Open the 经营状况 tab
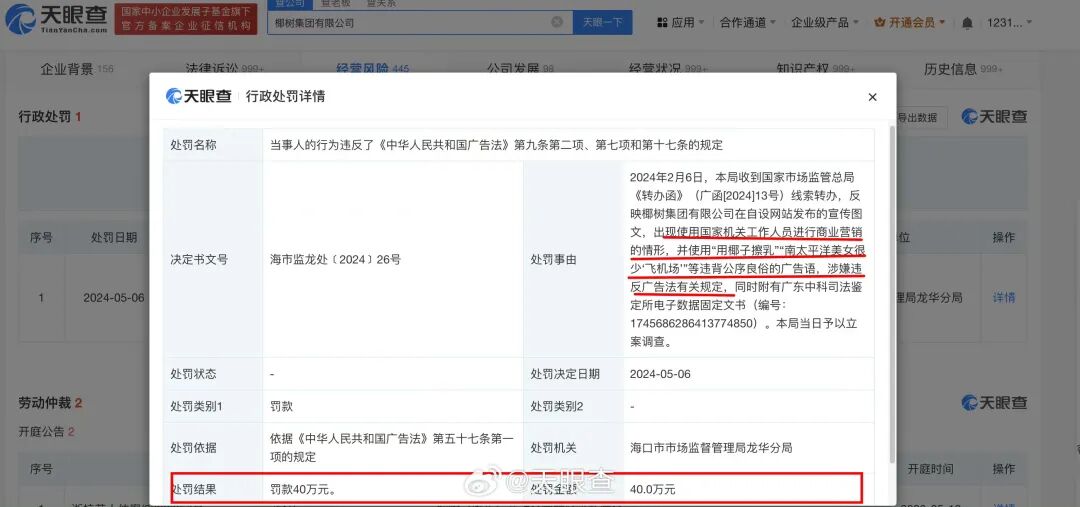 tap(668, 69)
